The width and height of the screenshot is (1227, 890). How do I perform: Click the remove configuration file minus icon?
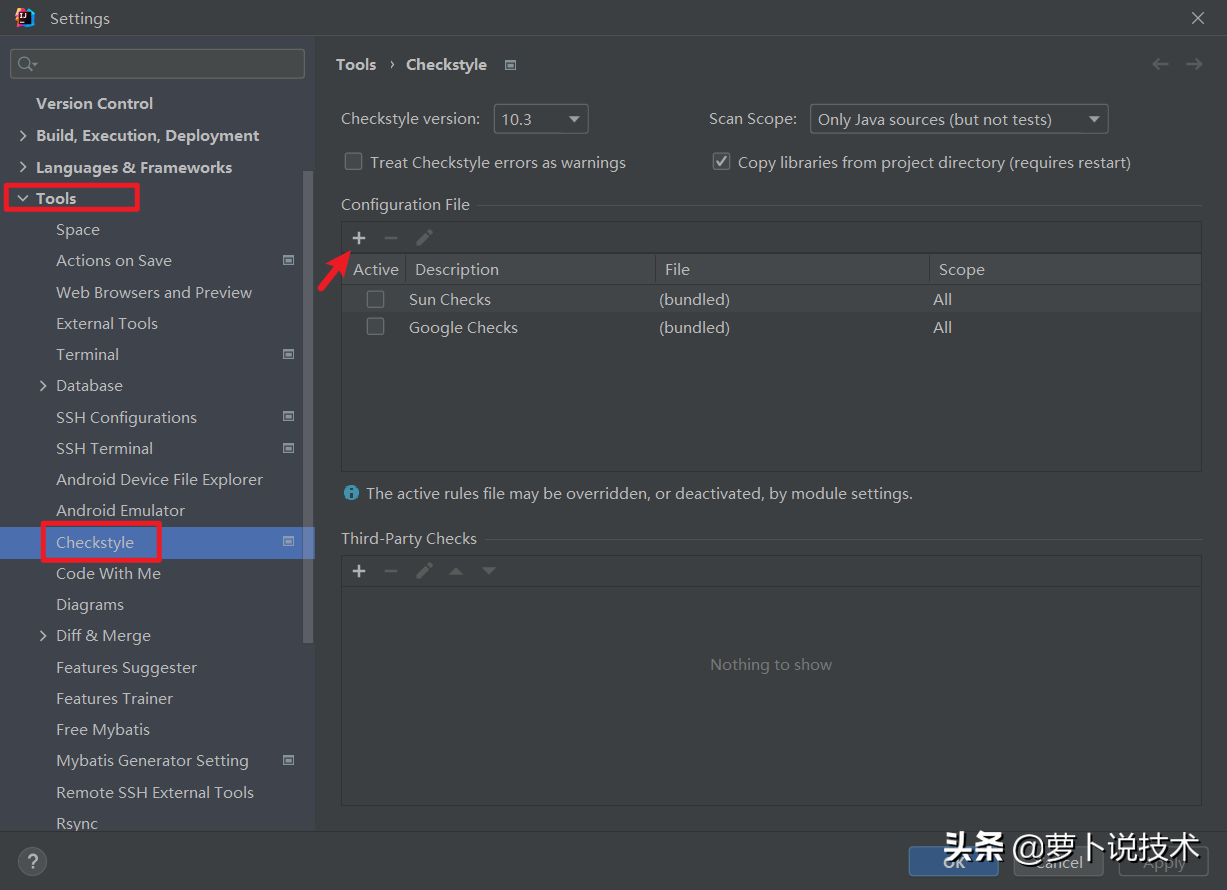coord(391,238)
